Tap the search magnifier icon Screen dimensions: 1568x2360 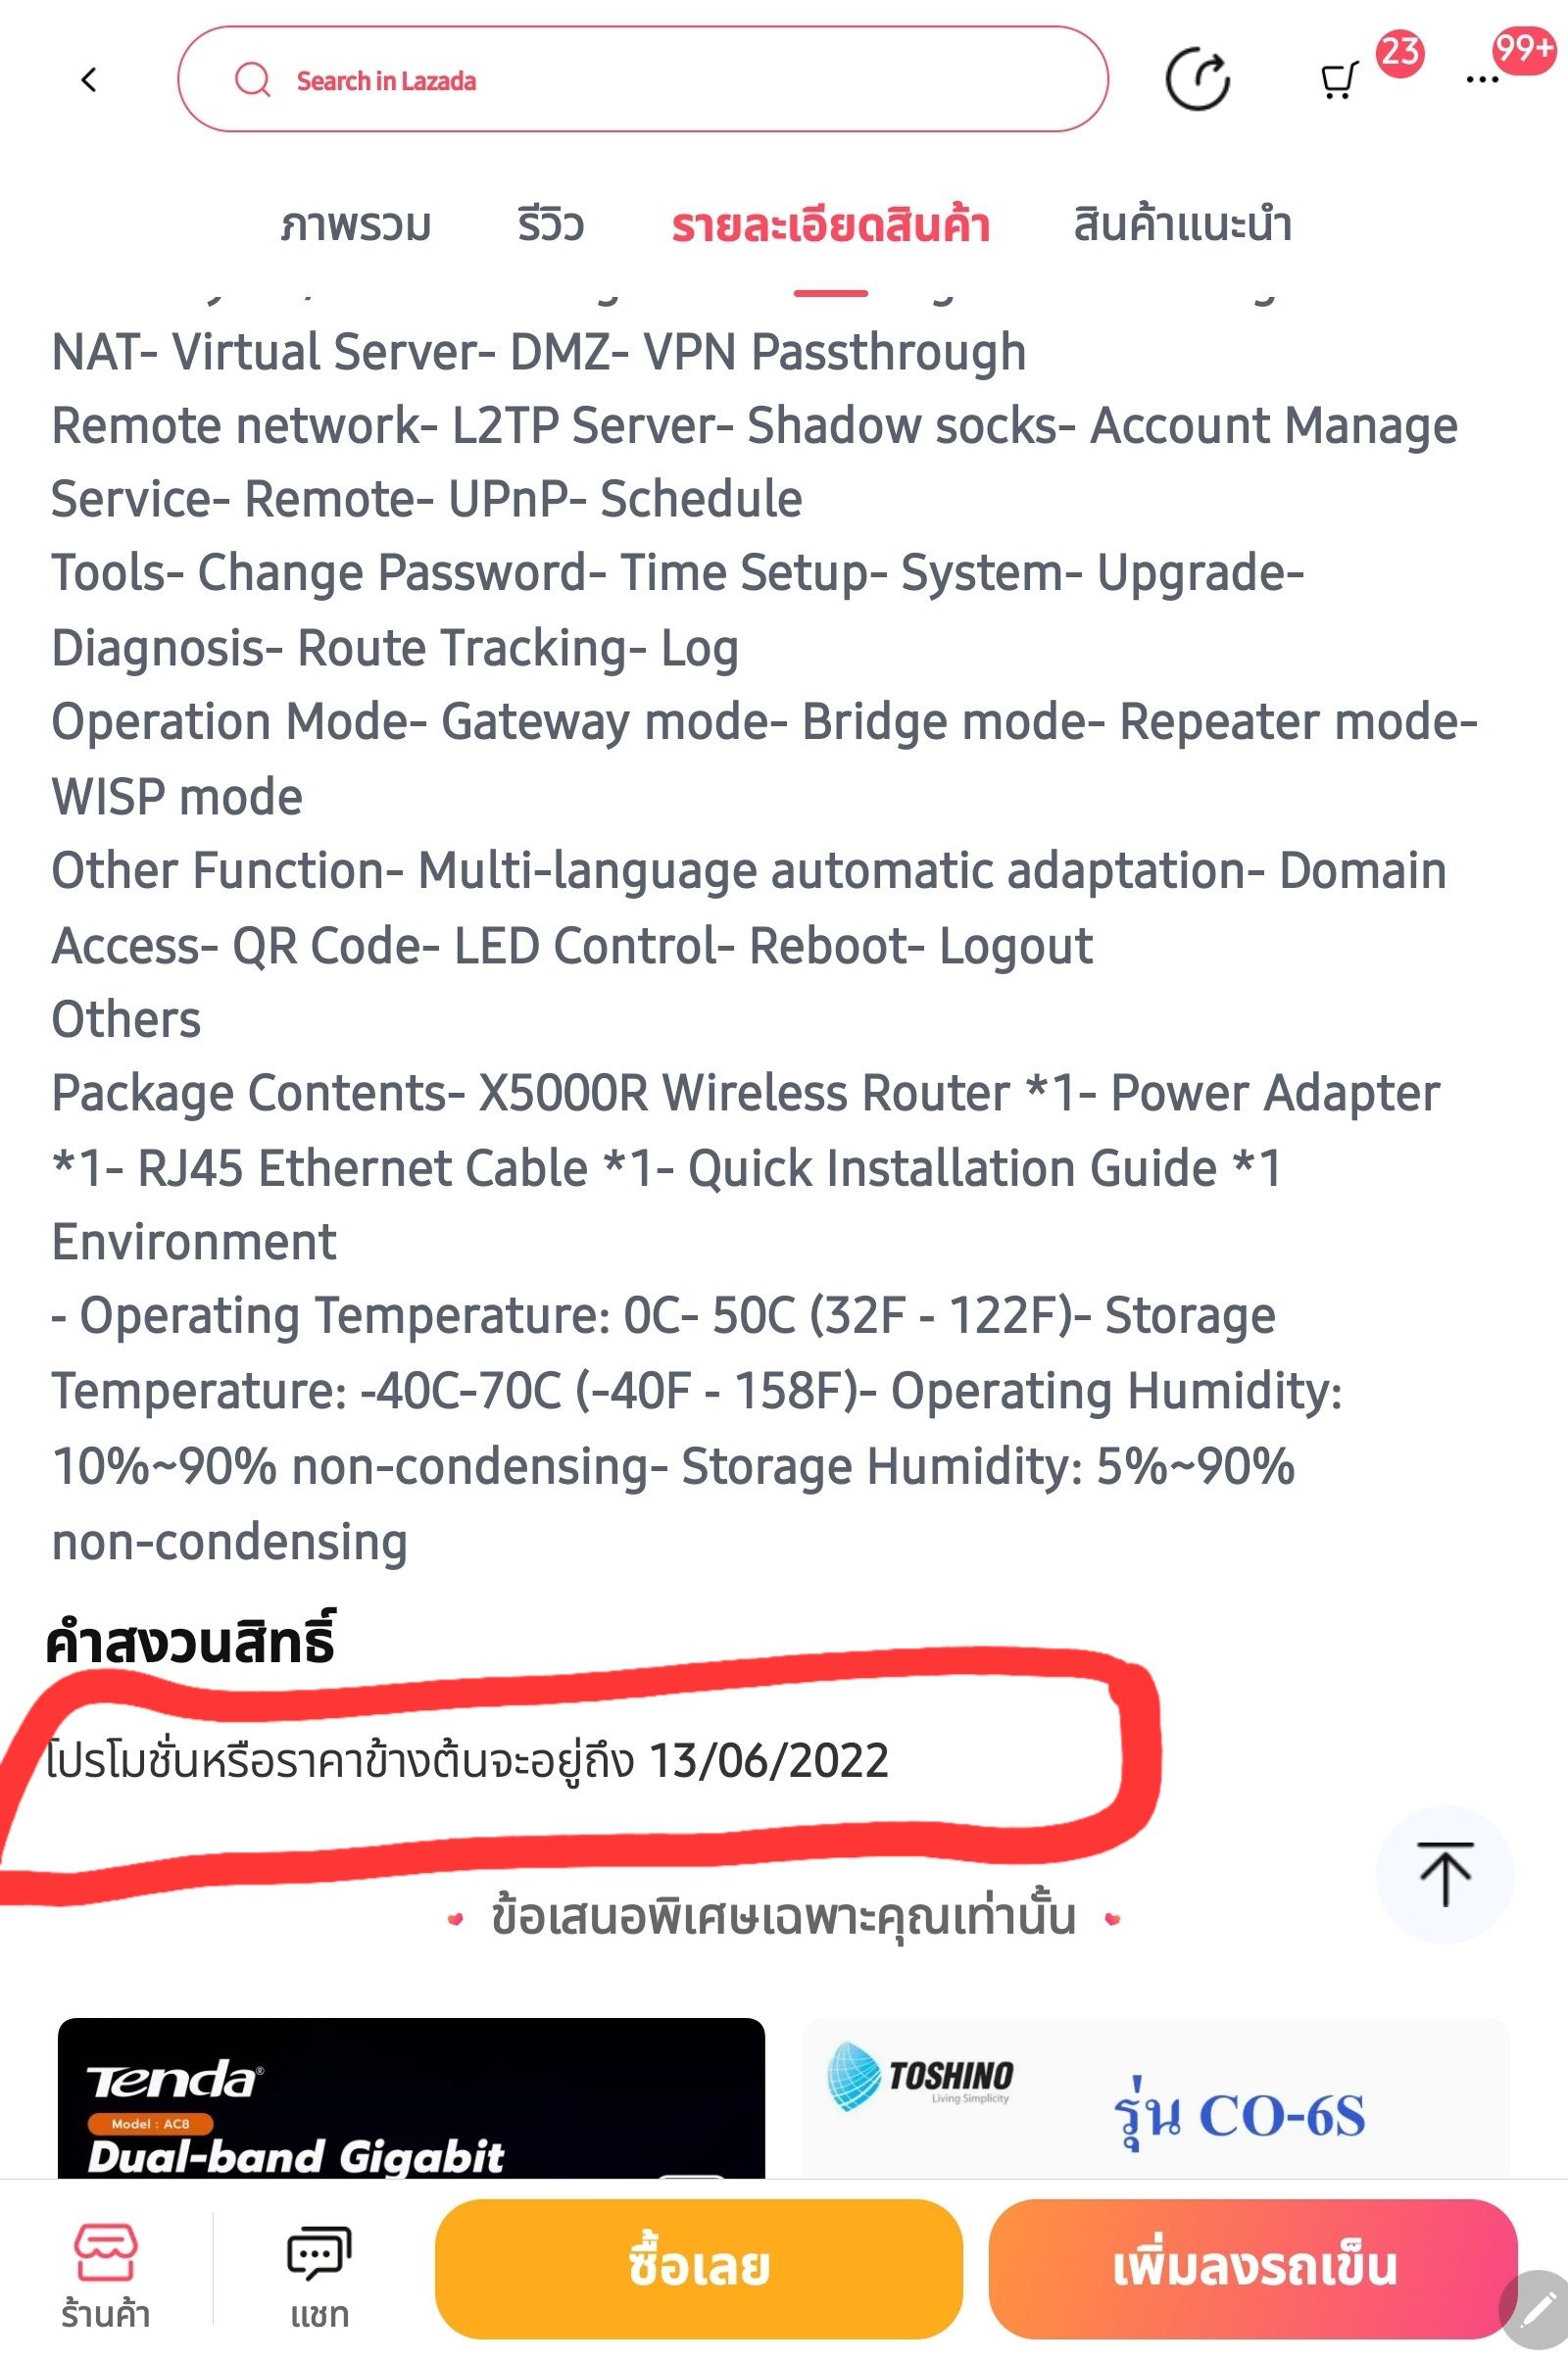[x=252, y=80]
